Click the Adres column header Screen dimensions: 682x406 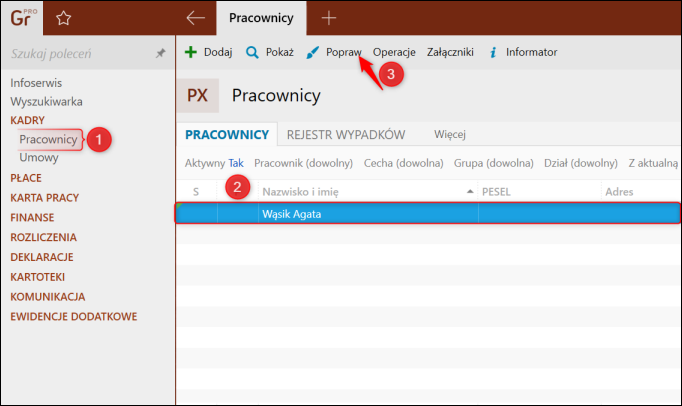point(619,191)
